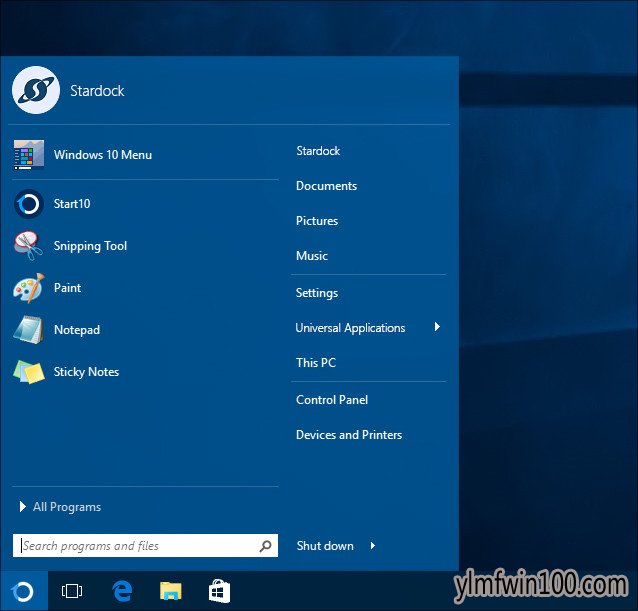Click the Shut down button
638x611 pixels.
(325, 546)
